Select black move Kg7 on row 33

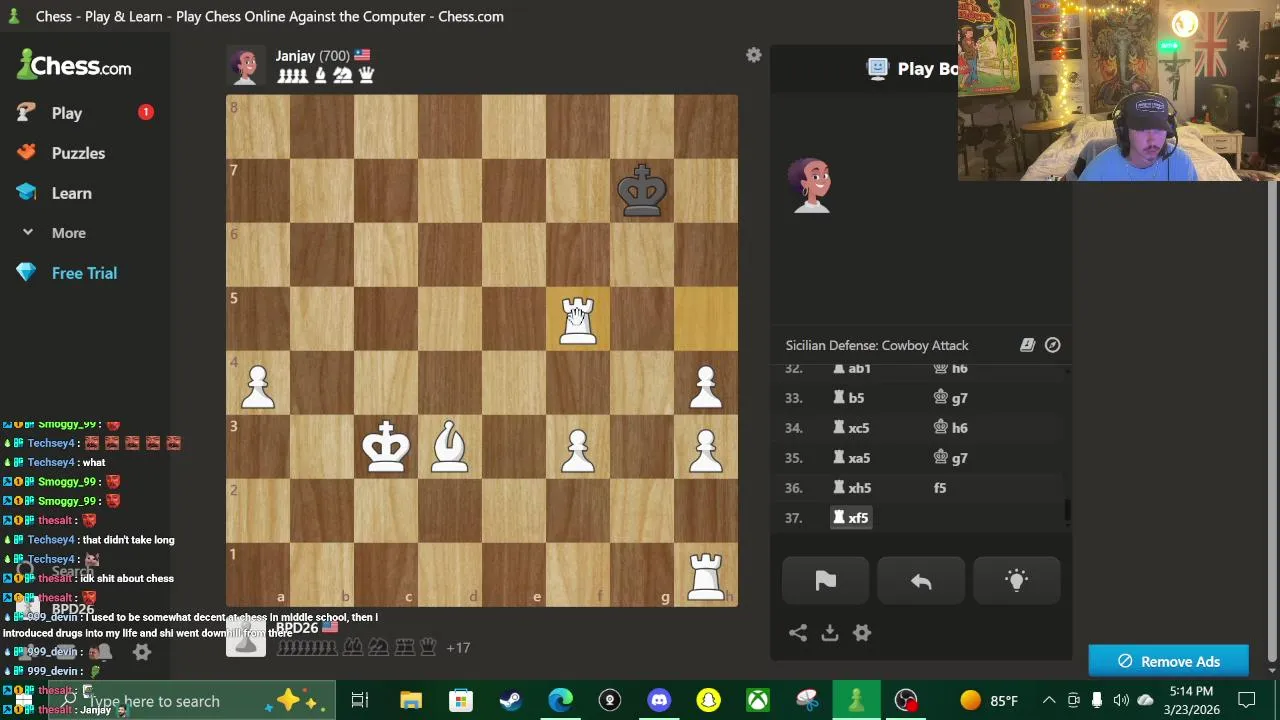click(950, 398)
